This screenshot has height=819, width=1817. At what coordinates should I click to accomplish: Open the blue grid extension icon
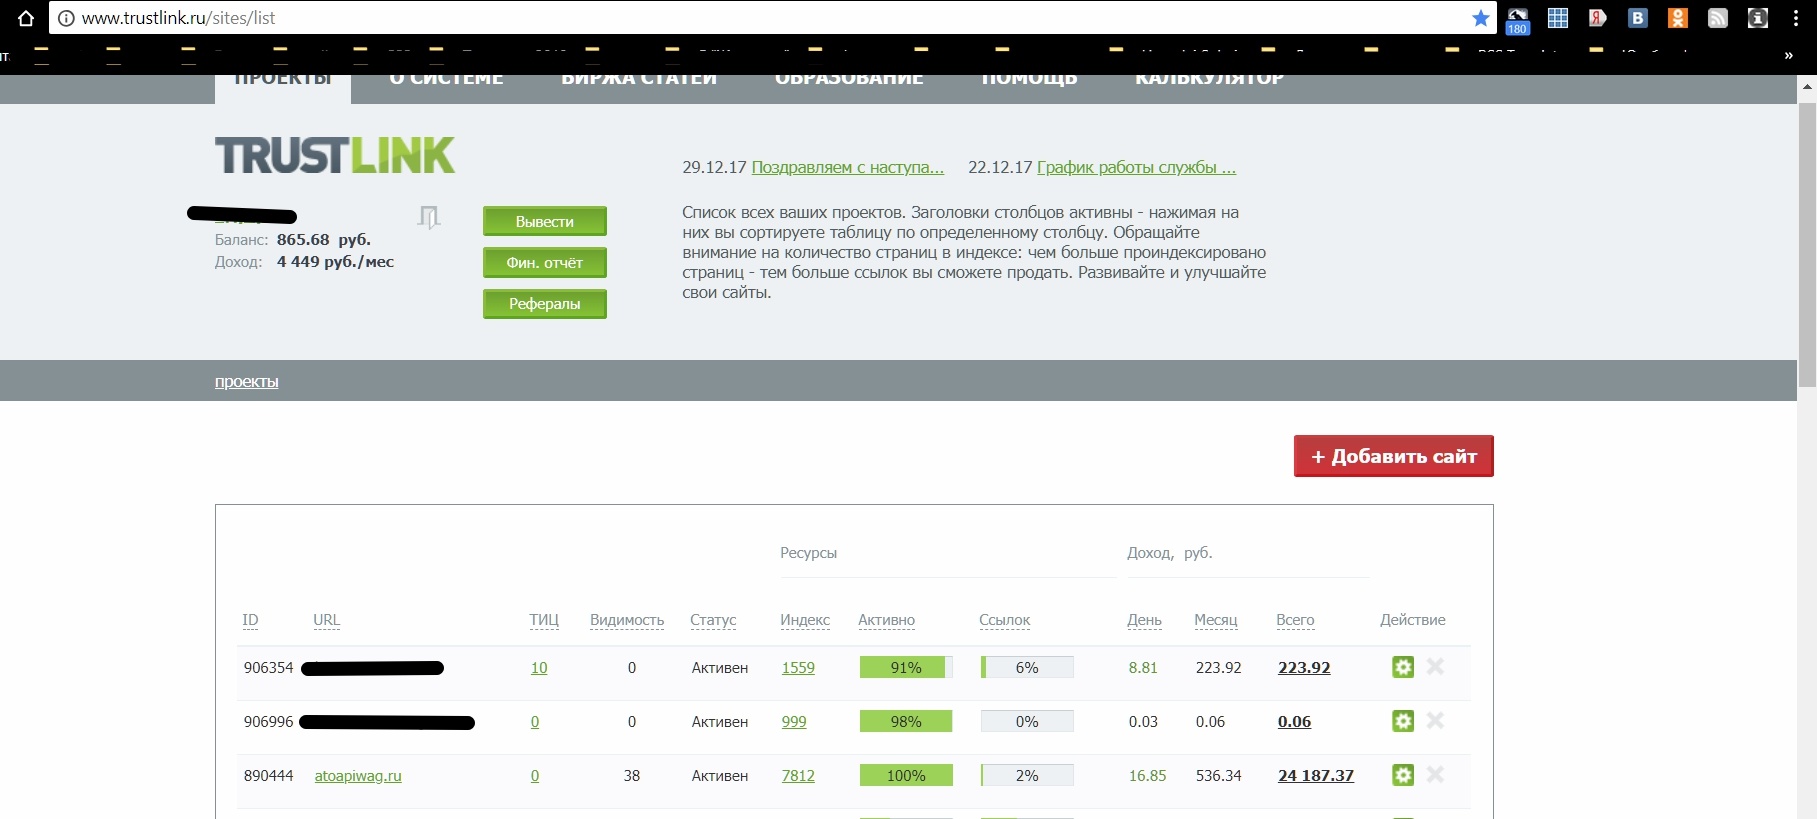click(x=1558, y=18)
